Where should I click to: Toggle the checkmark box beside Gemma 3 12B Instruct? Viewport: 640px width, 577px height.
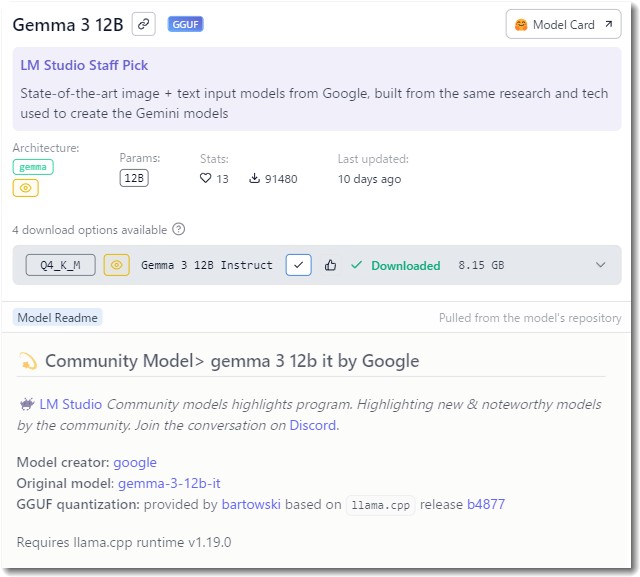[298, 265]
